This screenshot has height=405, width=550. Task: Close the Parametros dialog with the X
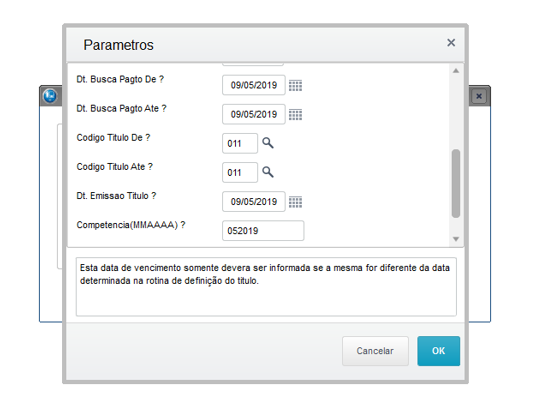click(451, 43)
